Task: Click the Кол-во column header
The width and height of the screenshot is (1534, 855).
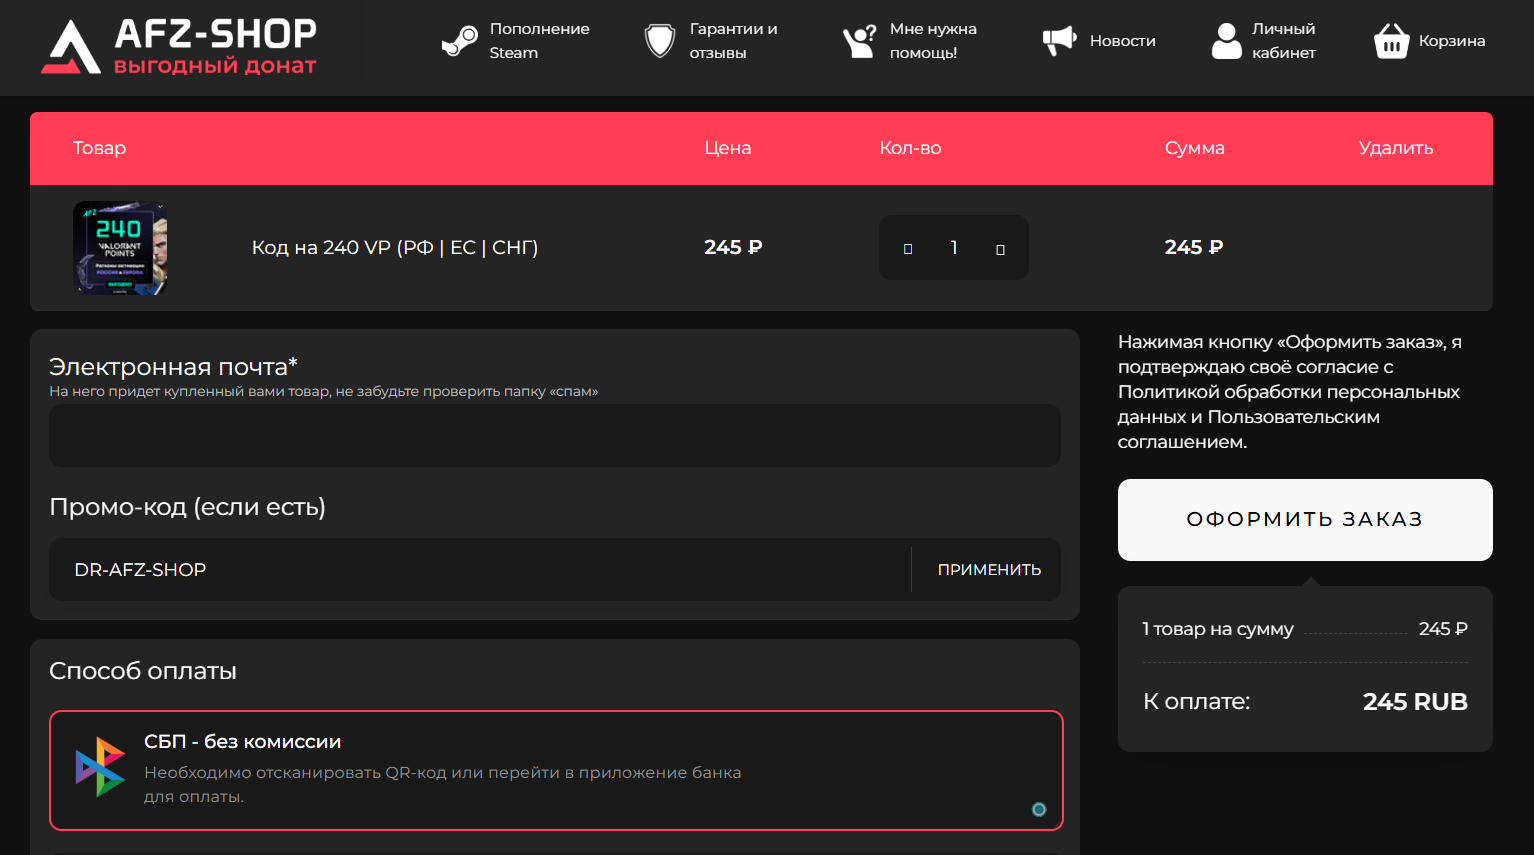Action: pos(910,148)
